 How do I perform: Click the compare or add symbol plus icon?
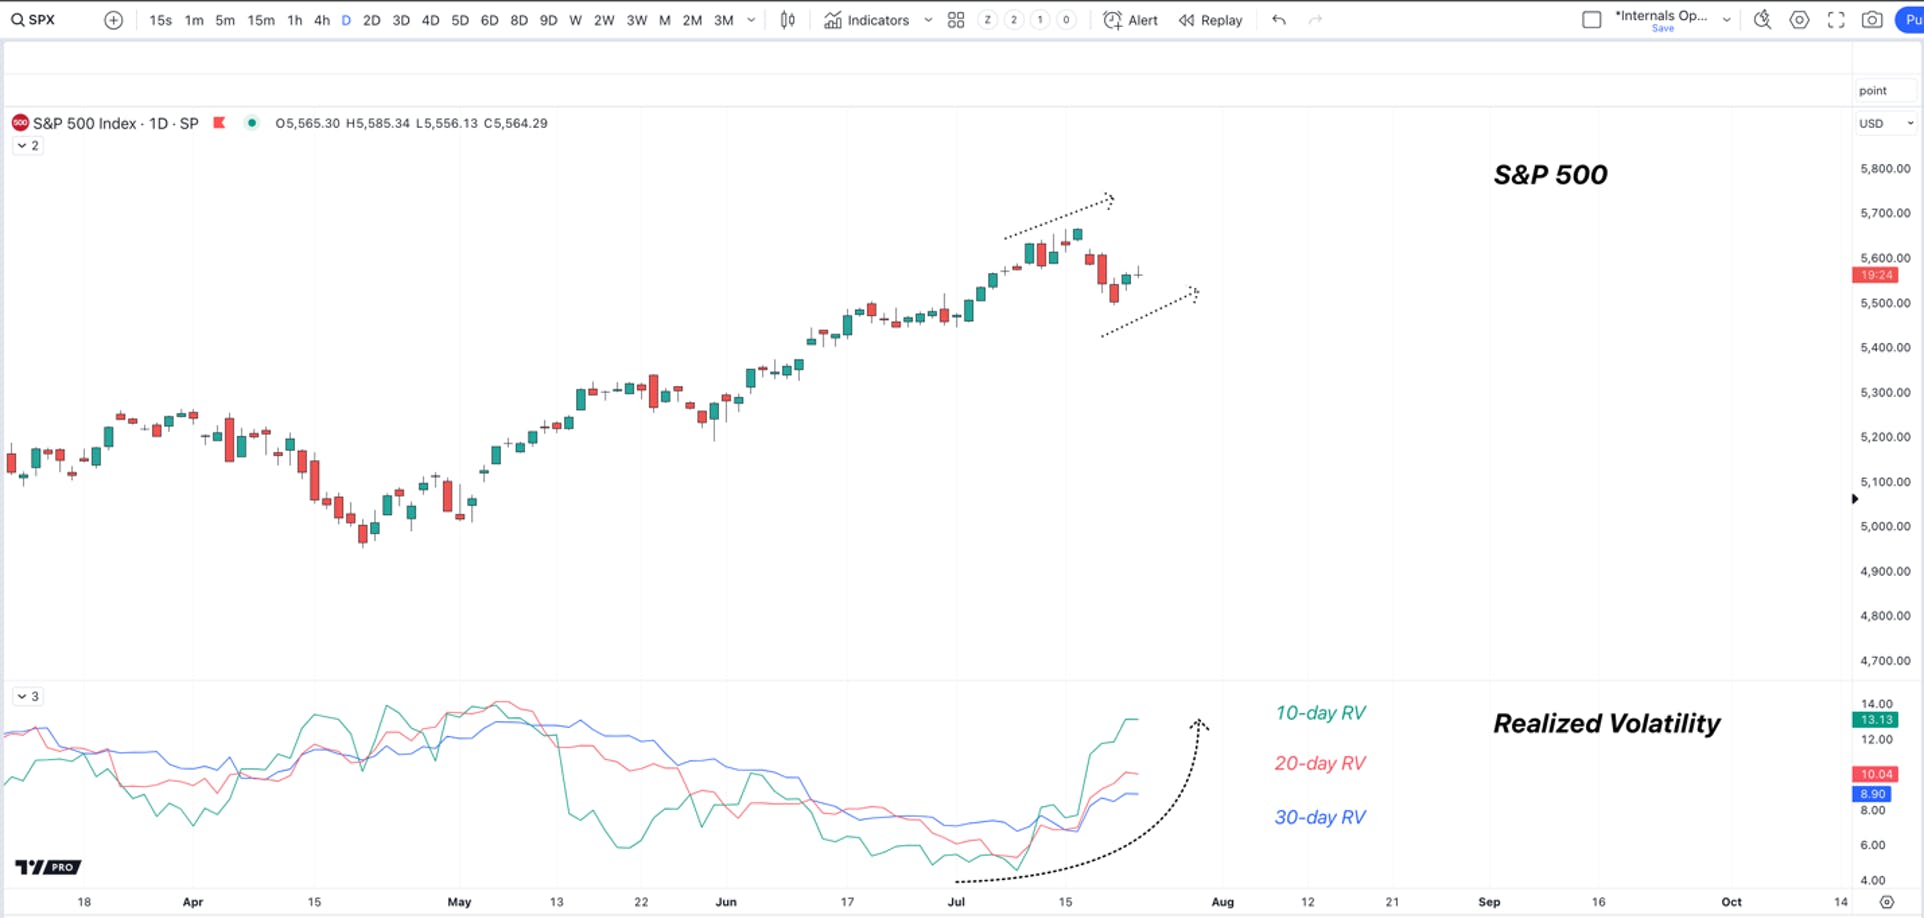(114, 20)
